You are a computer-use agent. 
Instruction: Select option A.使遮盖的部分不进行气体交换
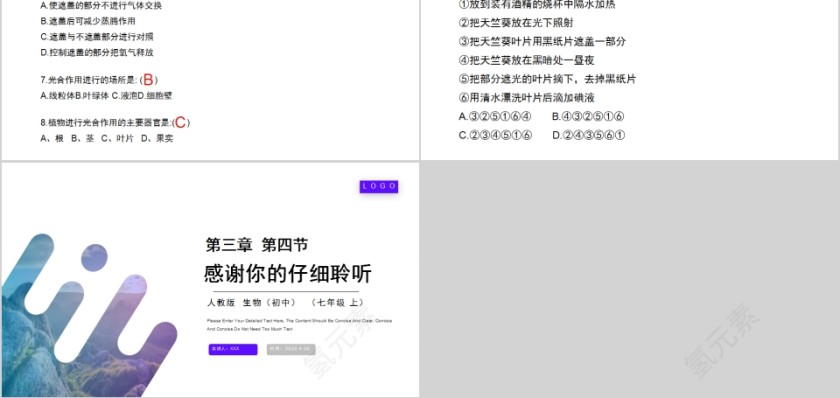101,6
